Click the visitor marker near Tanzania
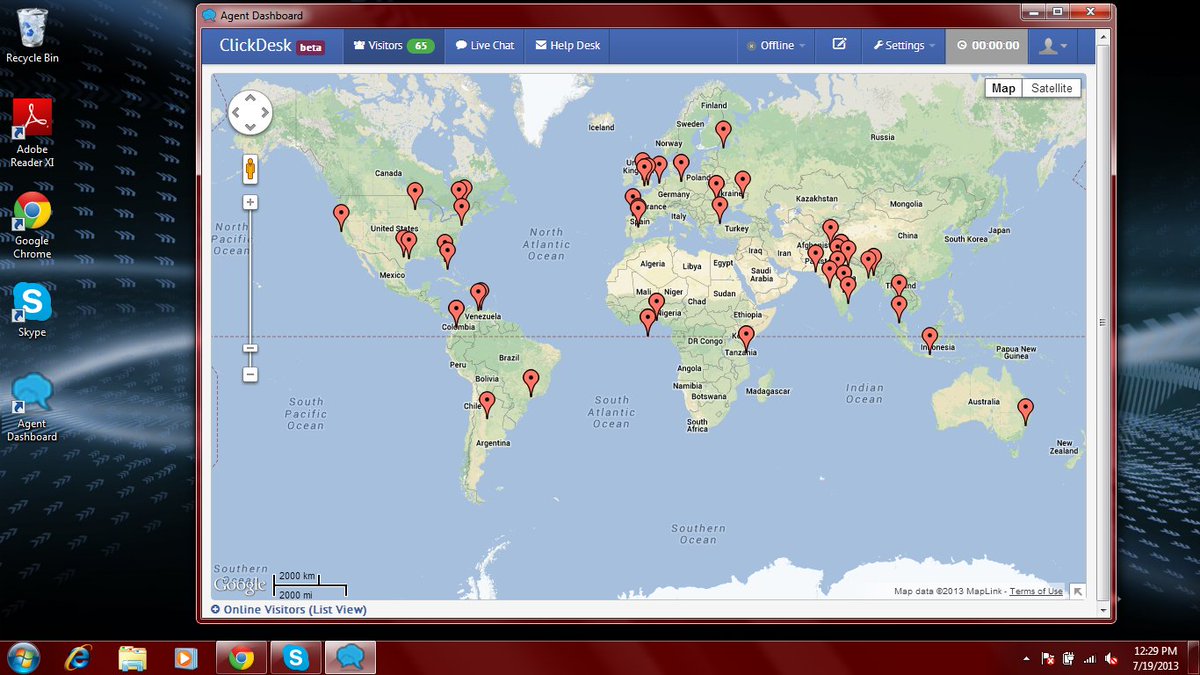 pyautogui.click(x=746, y=338)
